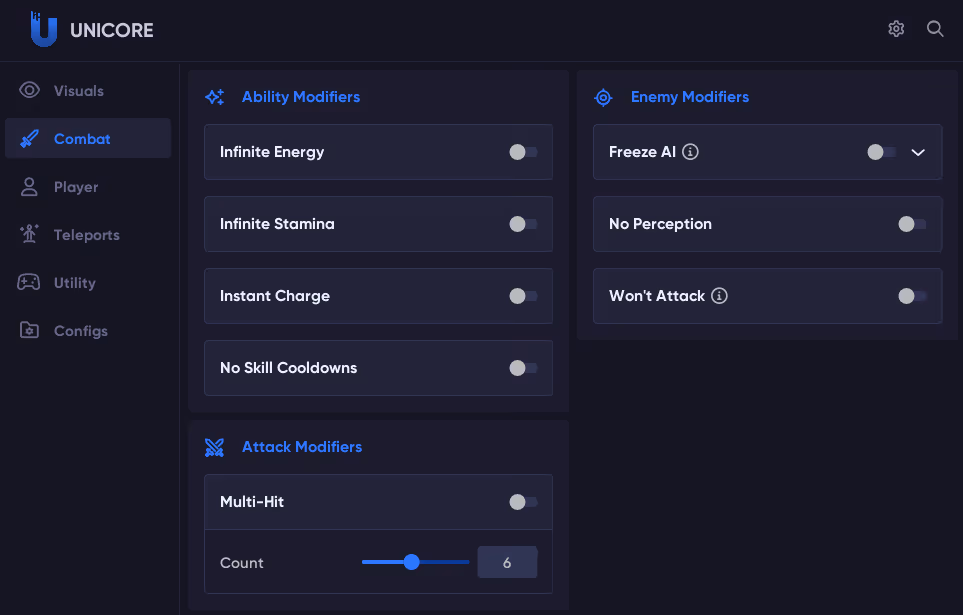Screen dimensions: 963x615
Task: Click the Multi-Hit Count slider handle
Action: 411,562
